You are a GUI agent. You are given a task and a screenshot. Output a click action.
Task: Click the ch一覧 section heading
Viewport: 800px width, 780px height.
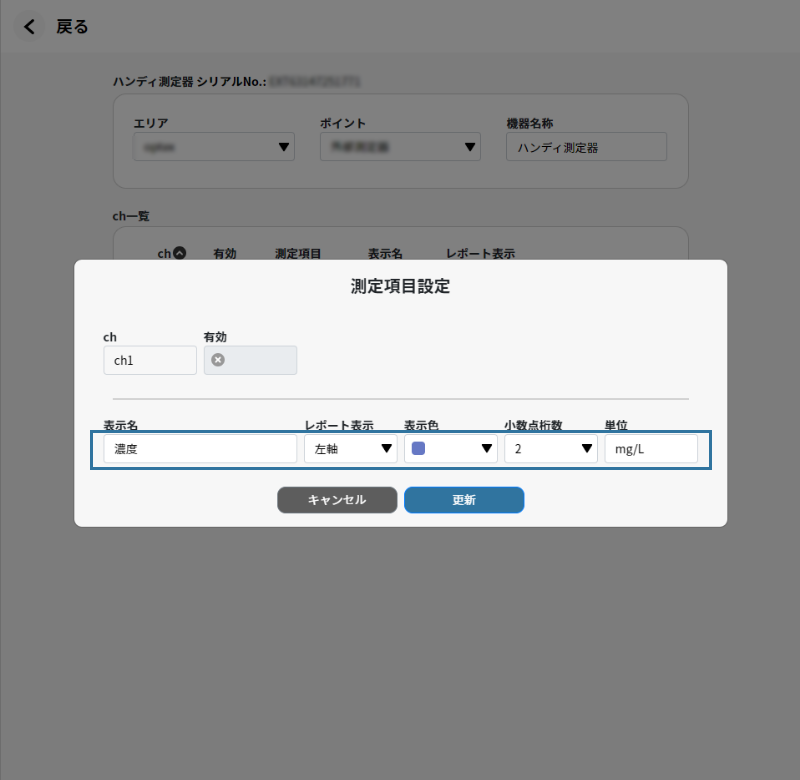pos(131,216)
